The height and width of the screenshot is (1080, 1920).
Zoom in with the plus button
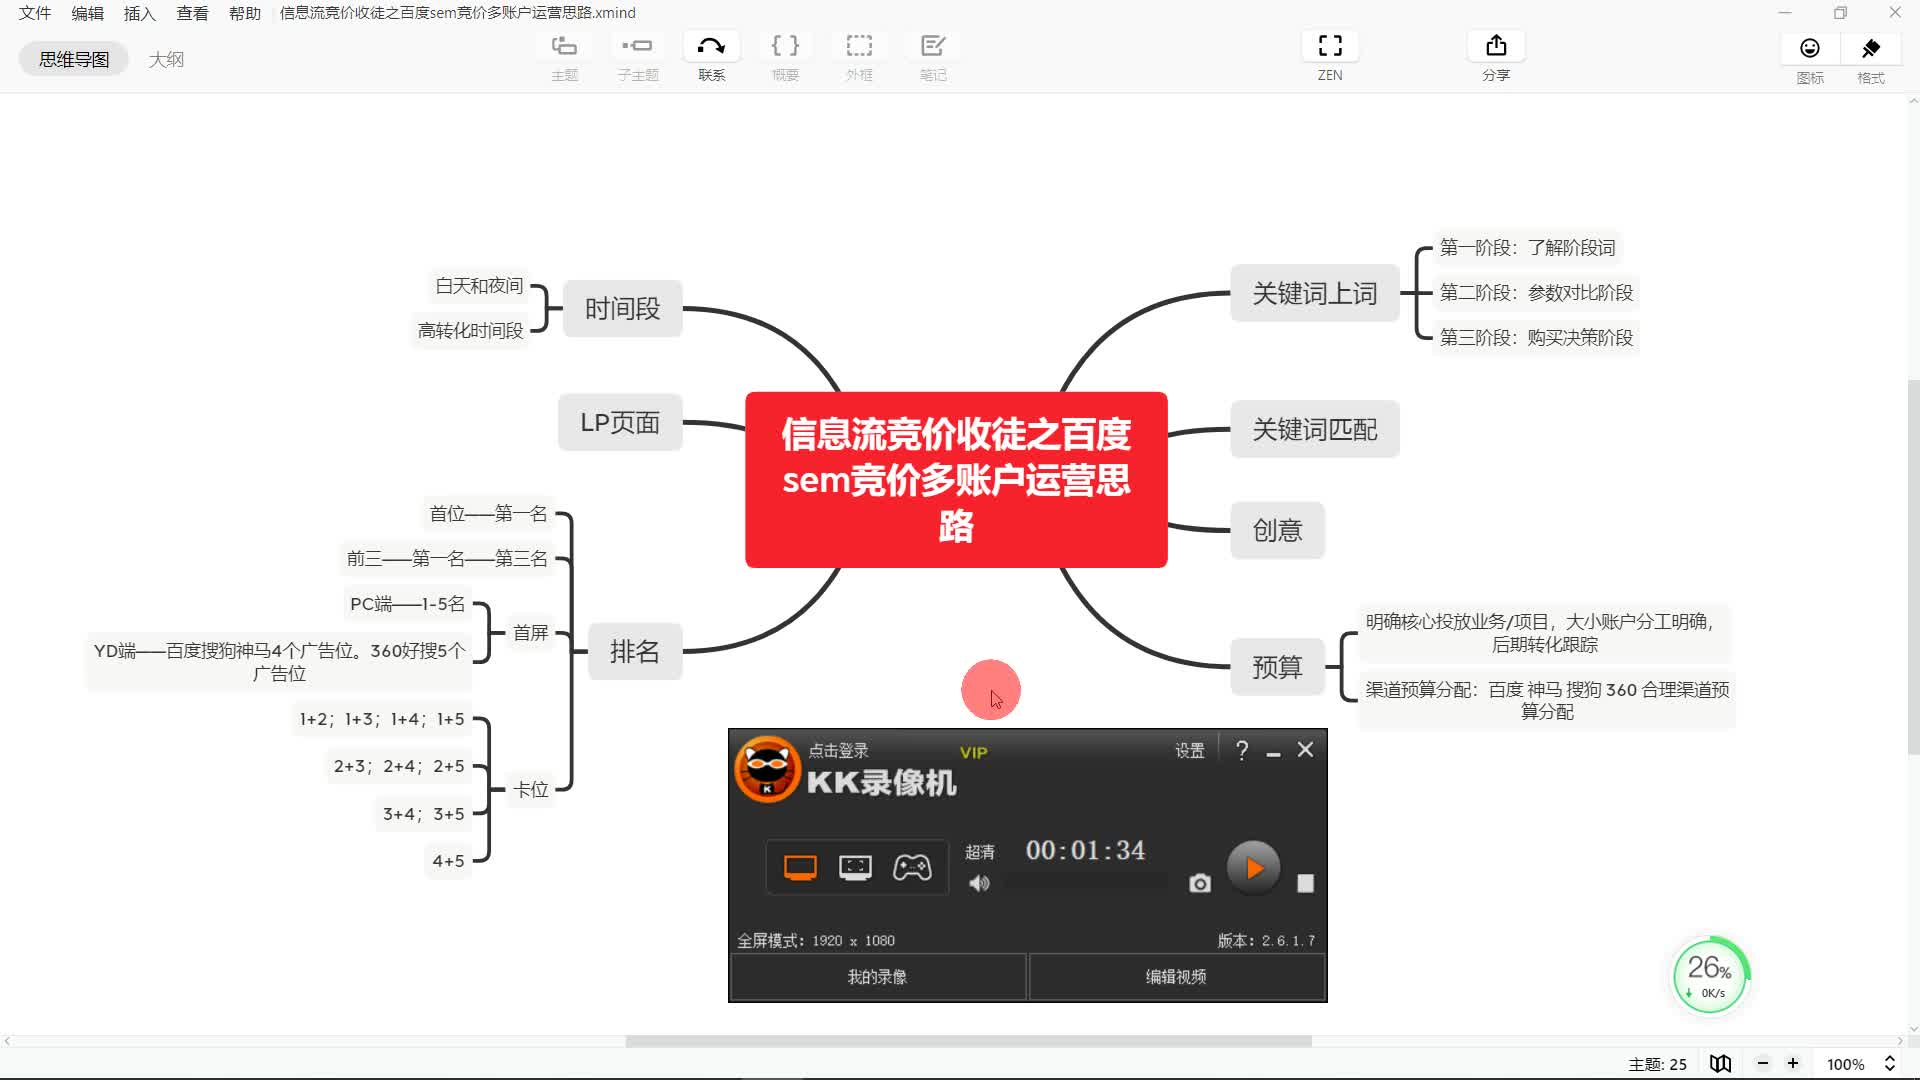pyautogui.click(x=1793, y=1064)
